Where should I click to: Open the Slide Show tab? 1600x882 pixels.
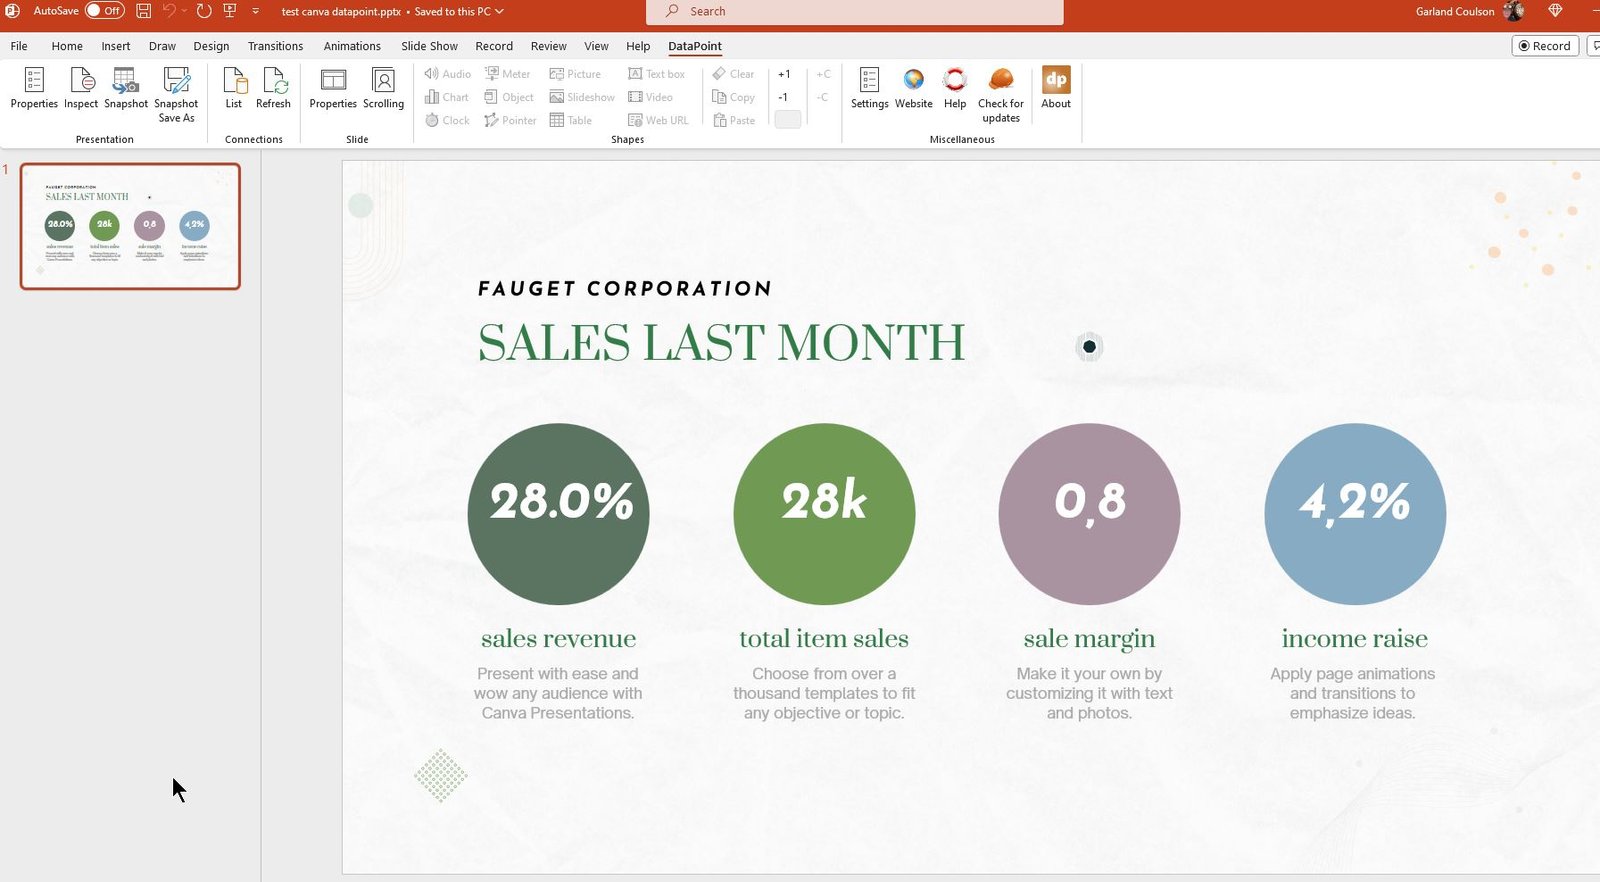point(429,46)
